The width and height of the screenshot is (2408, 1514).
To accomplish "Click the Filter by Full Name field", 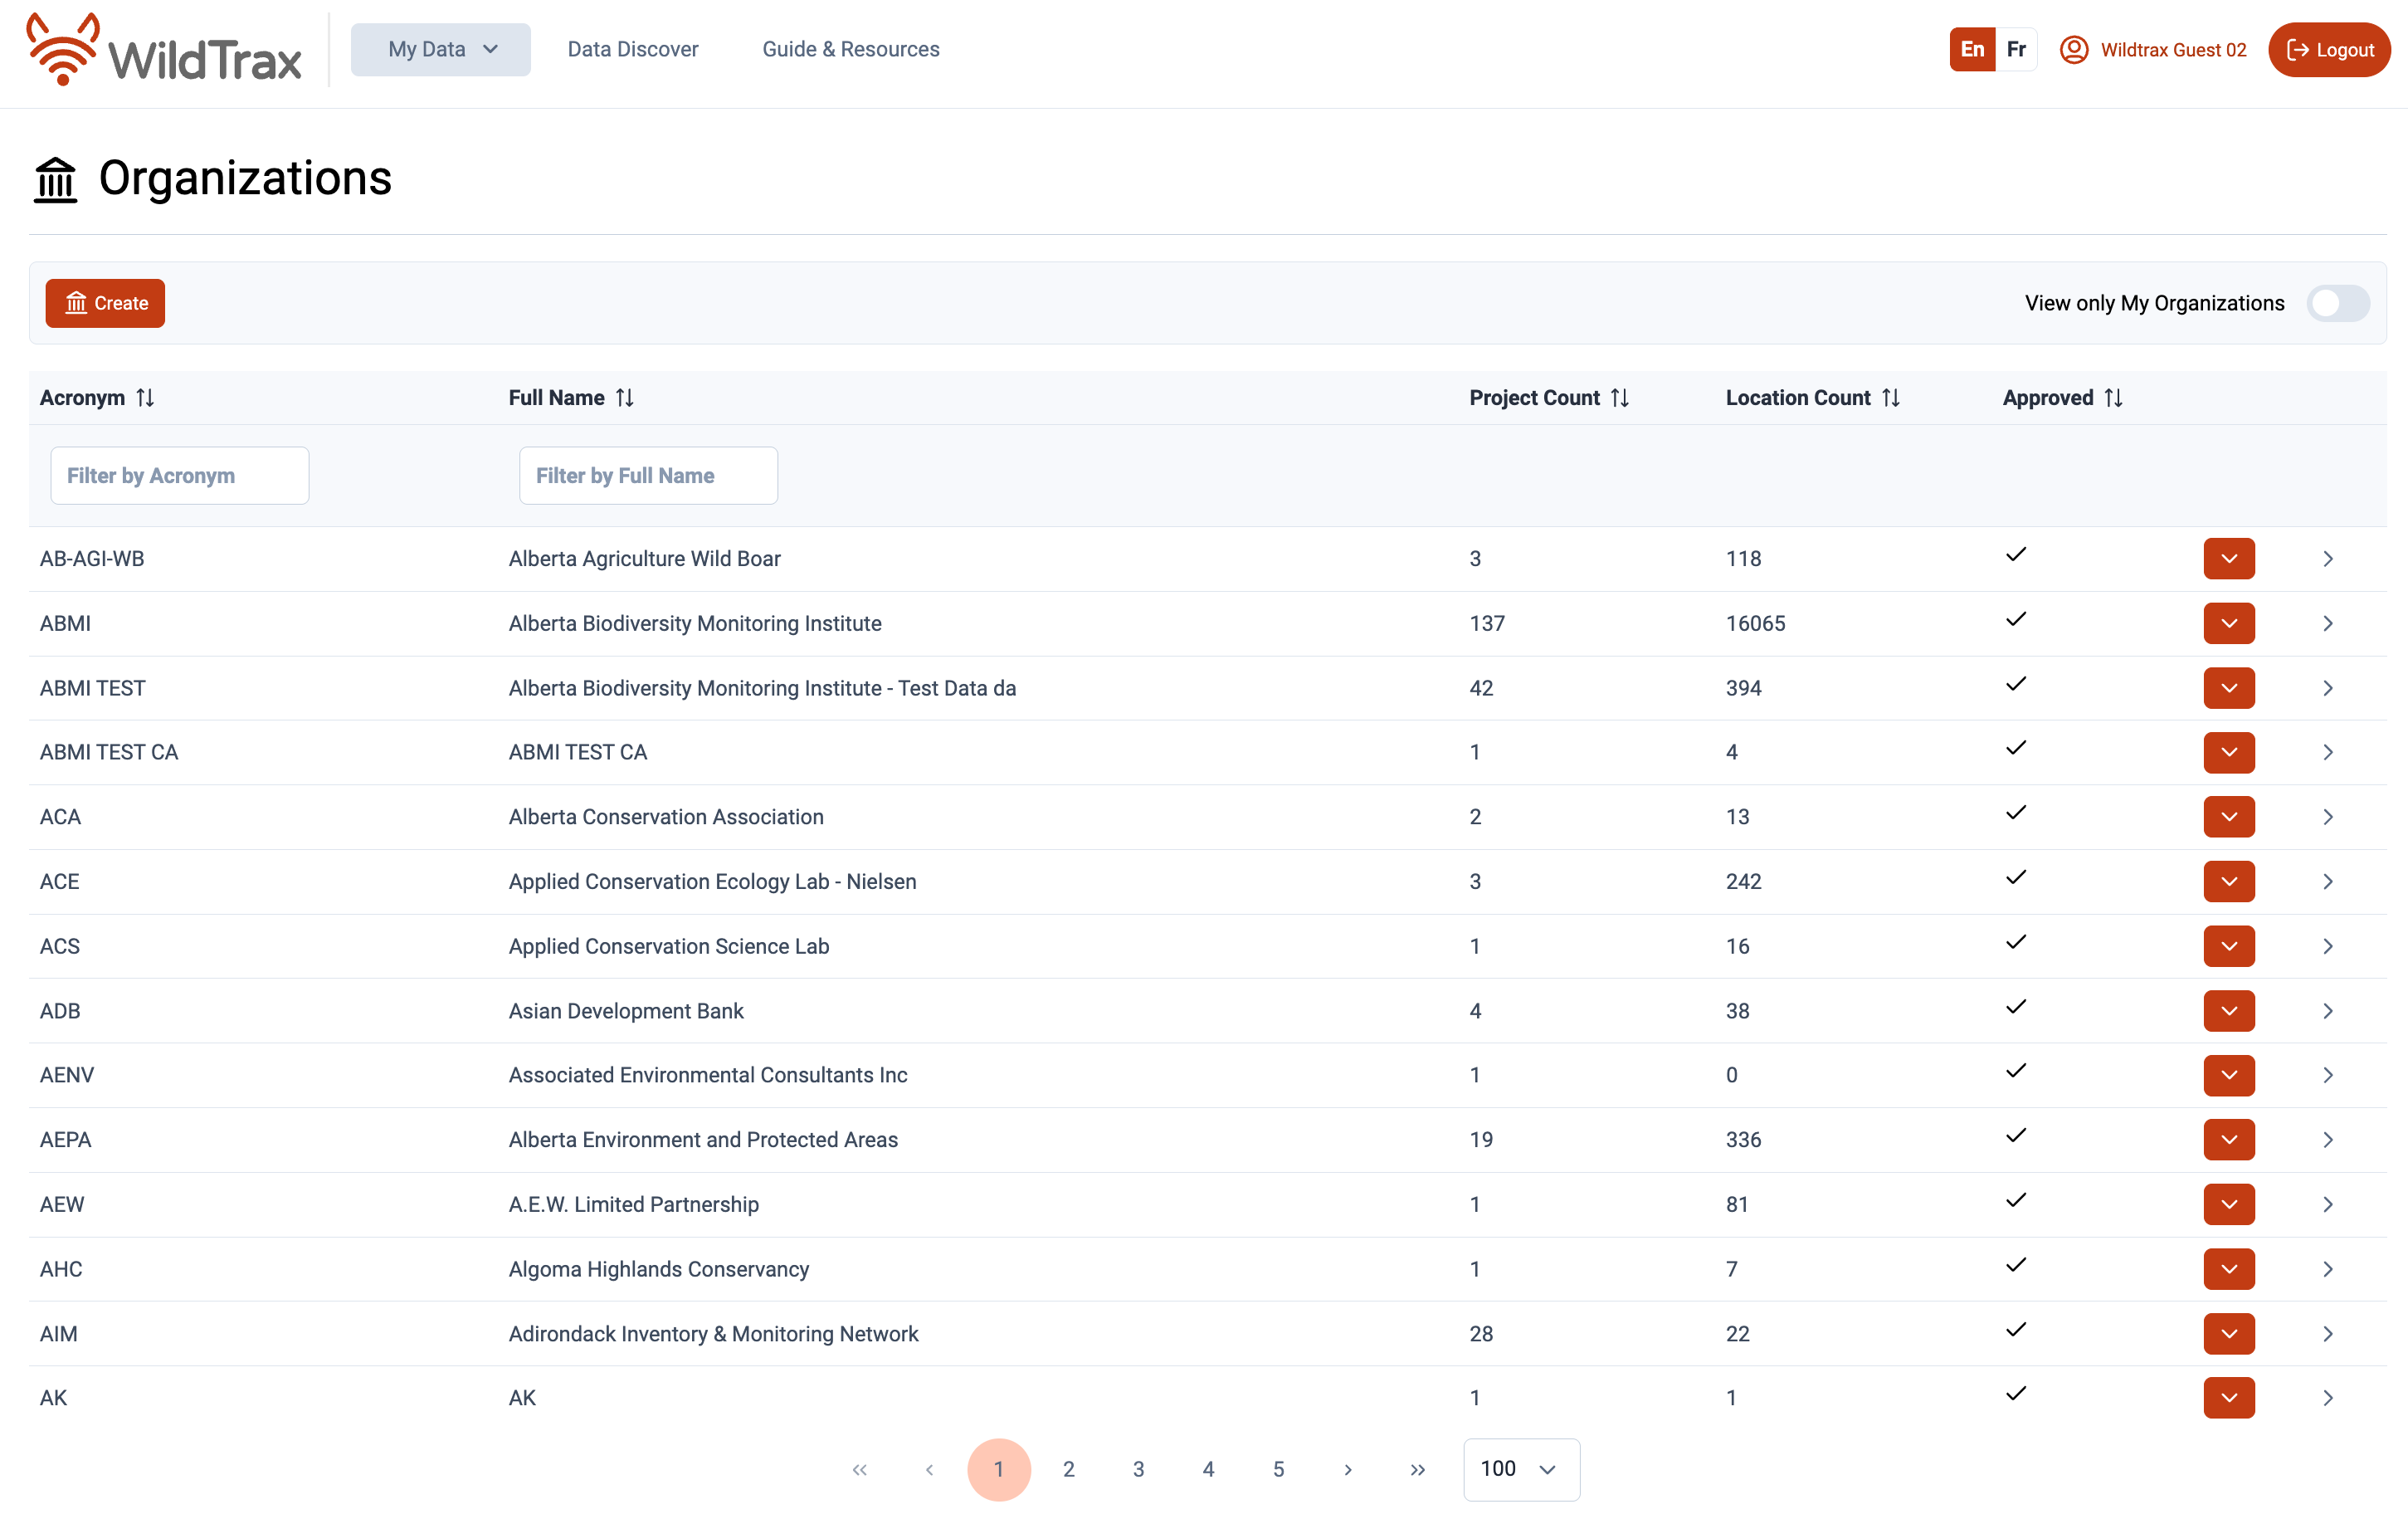I will [x=648, y=476].
